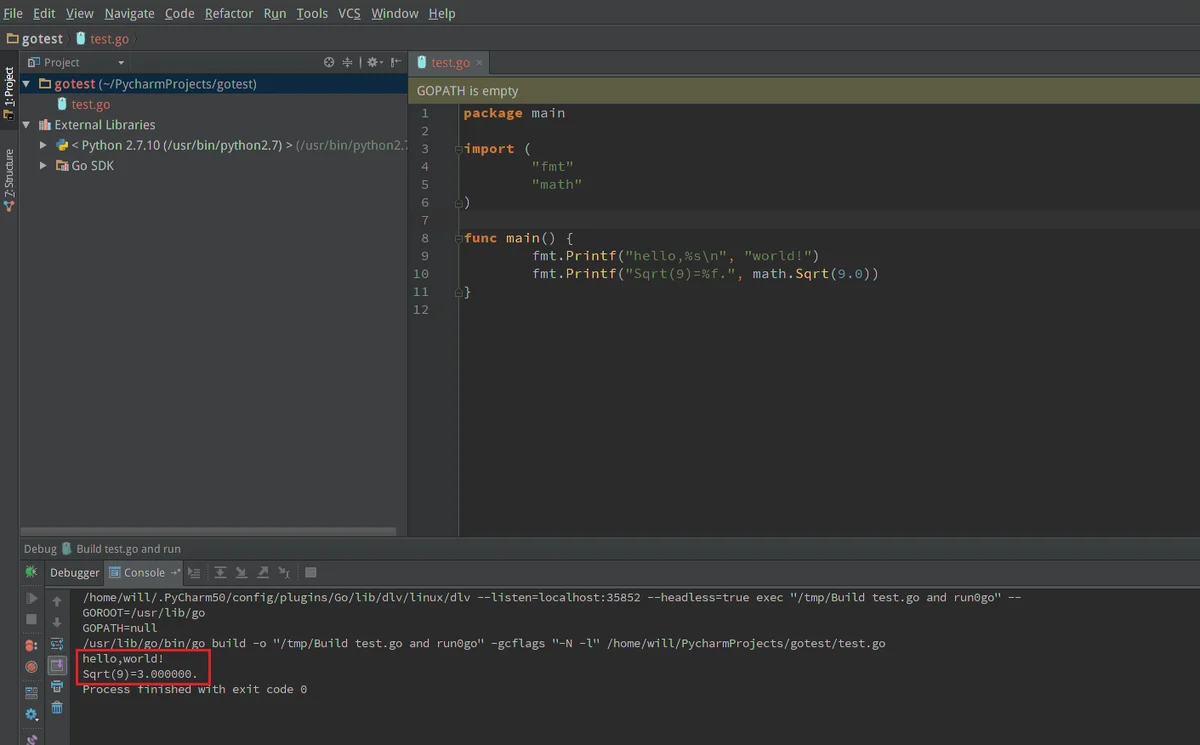Open the Refactor menu
The image size is (1200, 745).
[x=229, y=13]
